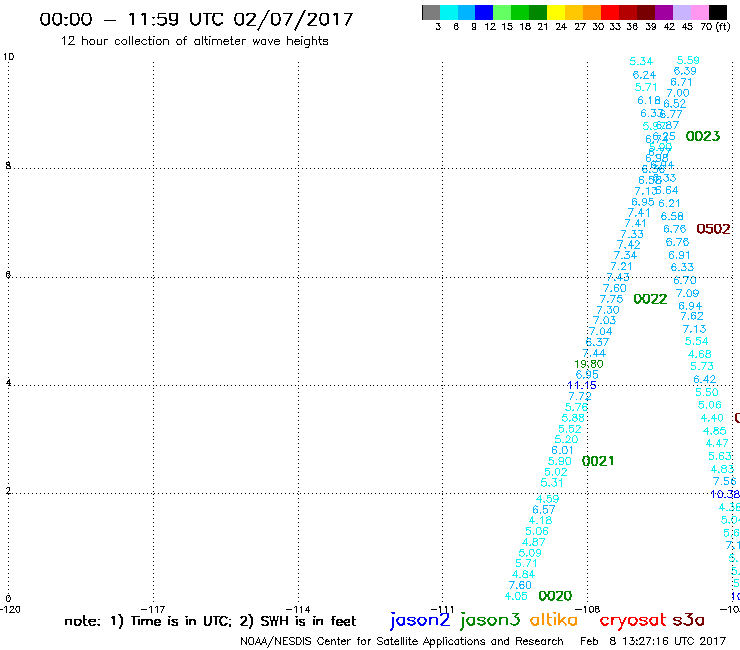
Task: Click the 6.42 wave height value
Action: point(704,380)
